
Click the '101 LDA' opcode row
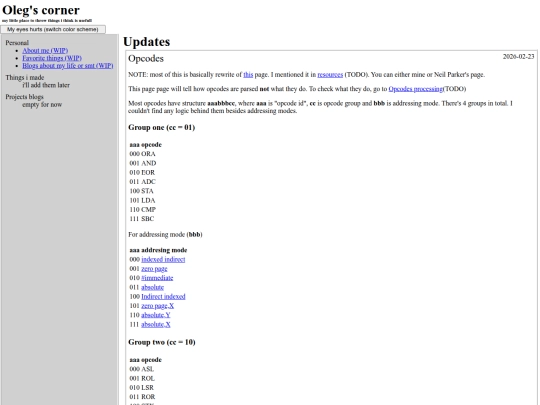tap(143, 200)
